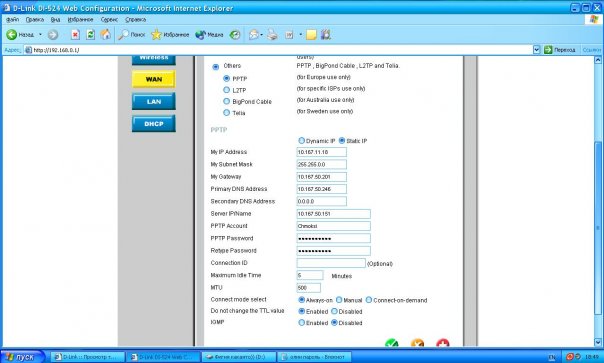Open the Сервис menu

109,19
